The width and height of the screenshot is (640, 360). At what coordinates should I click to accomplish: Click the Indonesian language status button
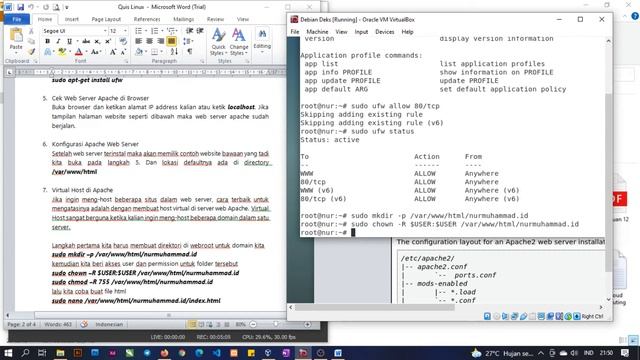click(109, 324)
